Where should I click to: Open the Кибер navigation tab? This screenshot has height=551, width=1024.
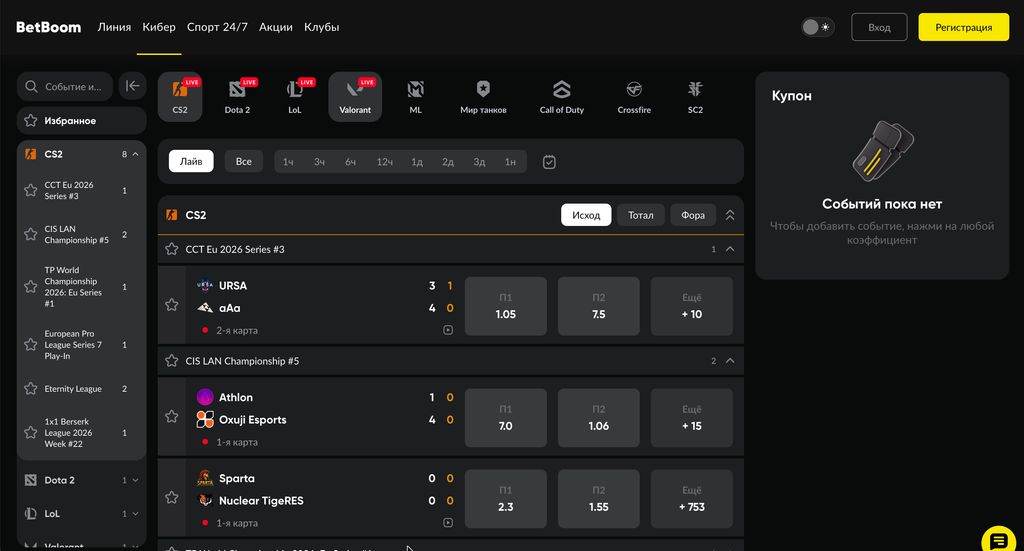coord(159,27)
